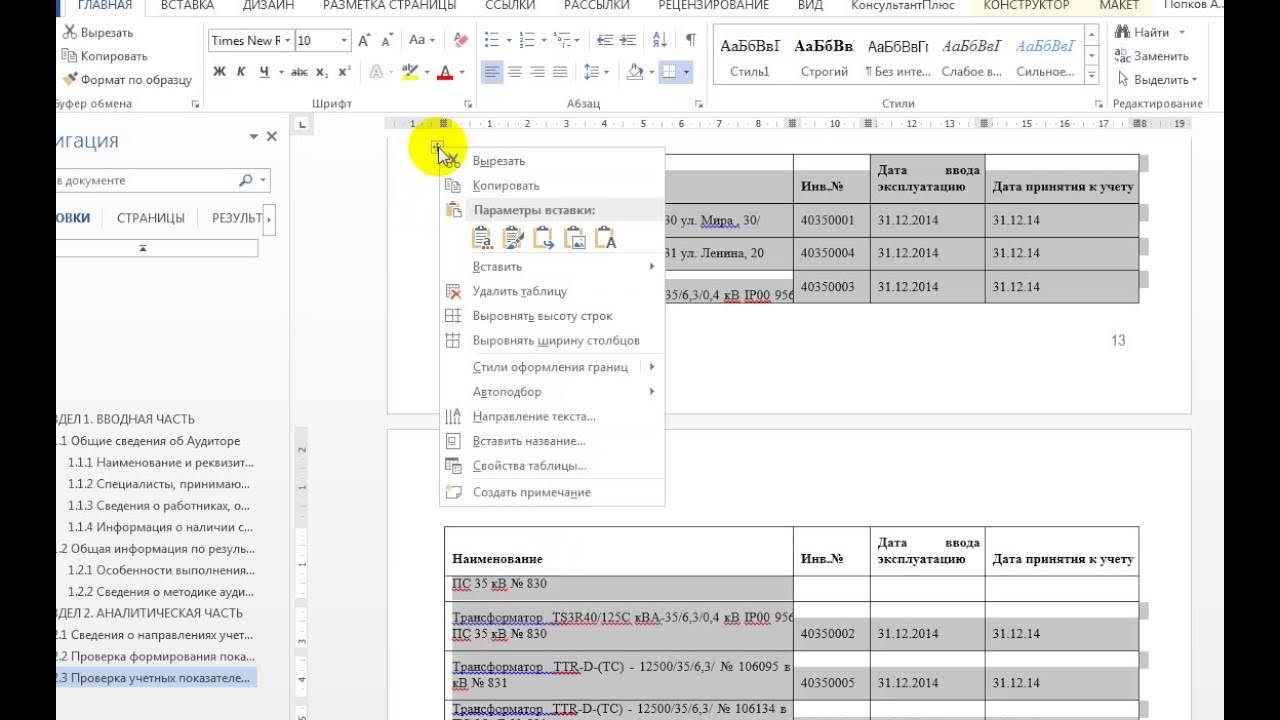Toggle bold formatting (Ж)
The width and height of the screenshot is (1280, 720).
(219, 72)
